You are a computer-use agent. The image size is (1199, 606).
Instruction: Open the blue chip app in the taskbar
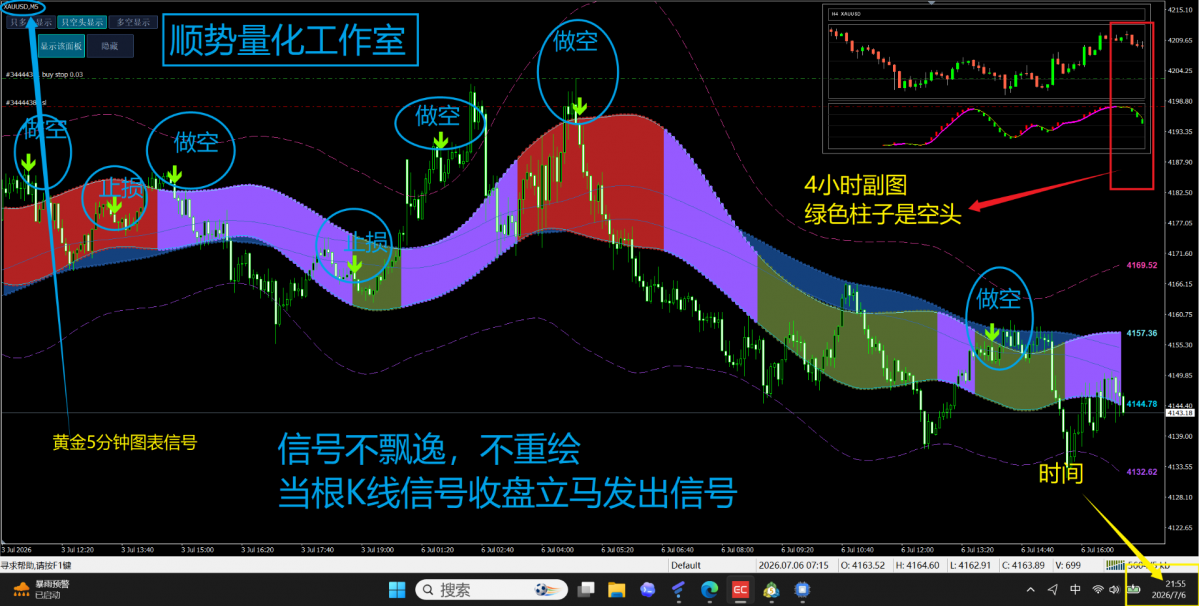[802, 589]
